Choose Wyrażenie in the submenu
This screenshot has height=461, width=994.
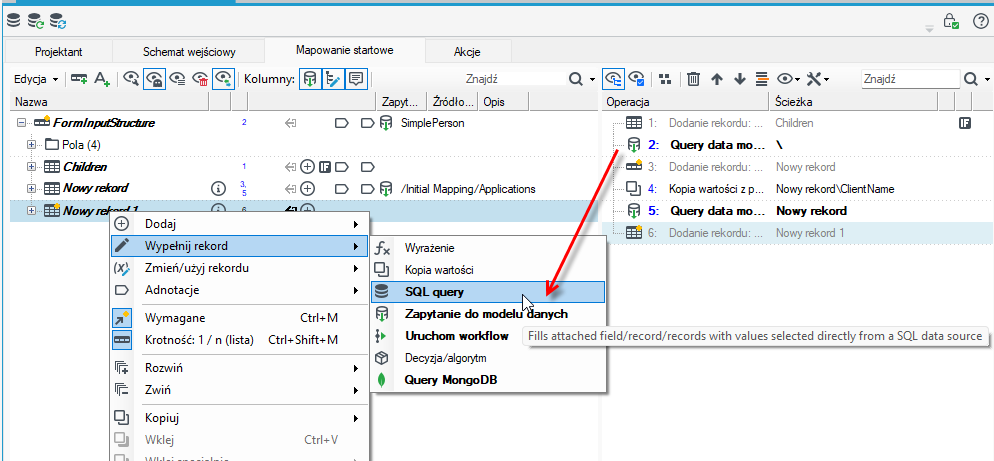[488, 249]
